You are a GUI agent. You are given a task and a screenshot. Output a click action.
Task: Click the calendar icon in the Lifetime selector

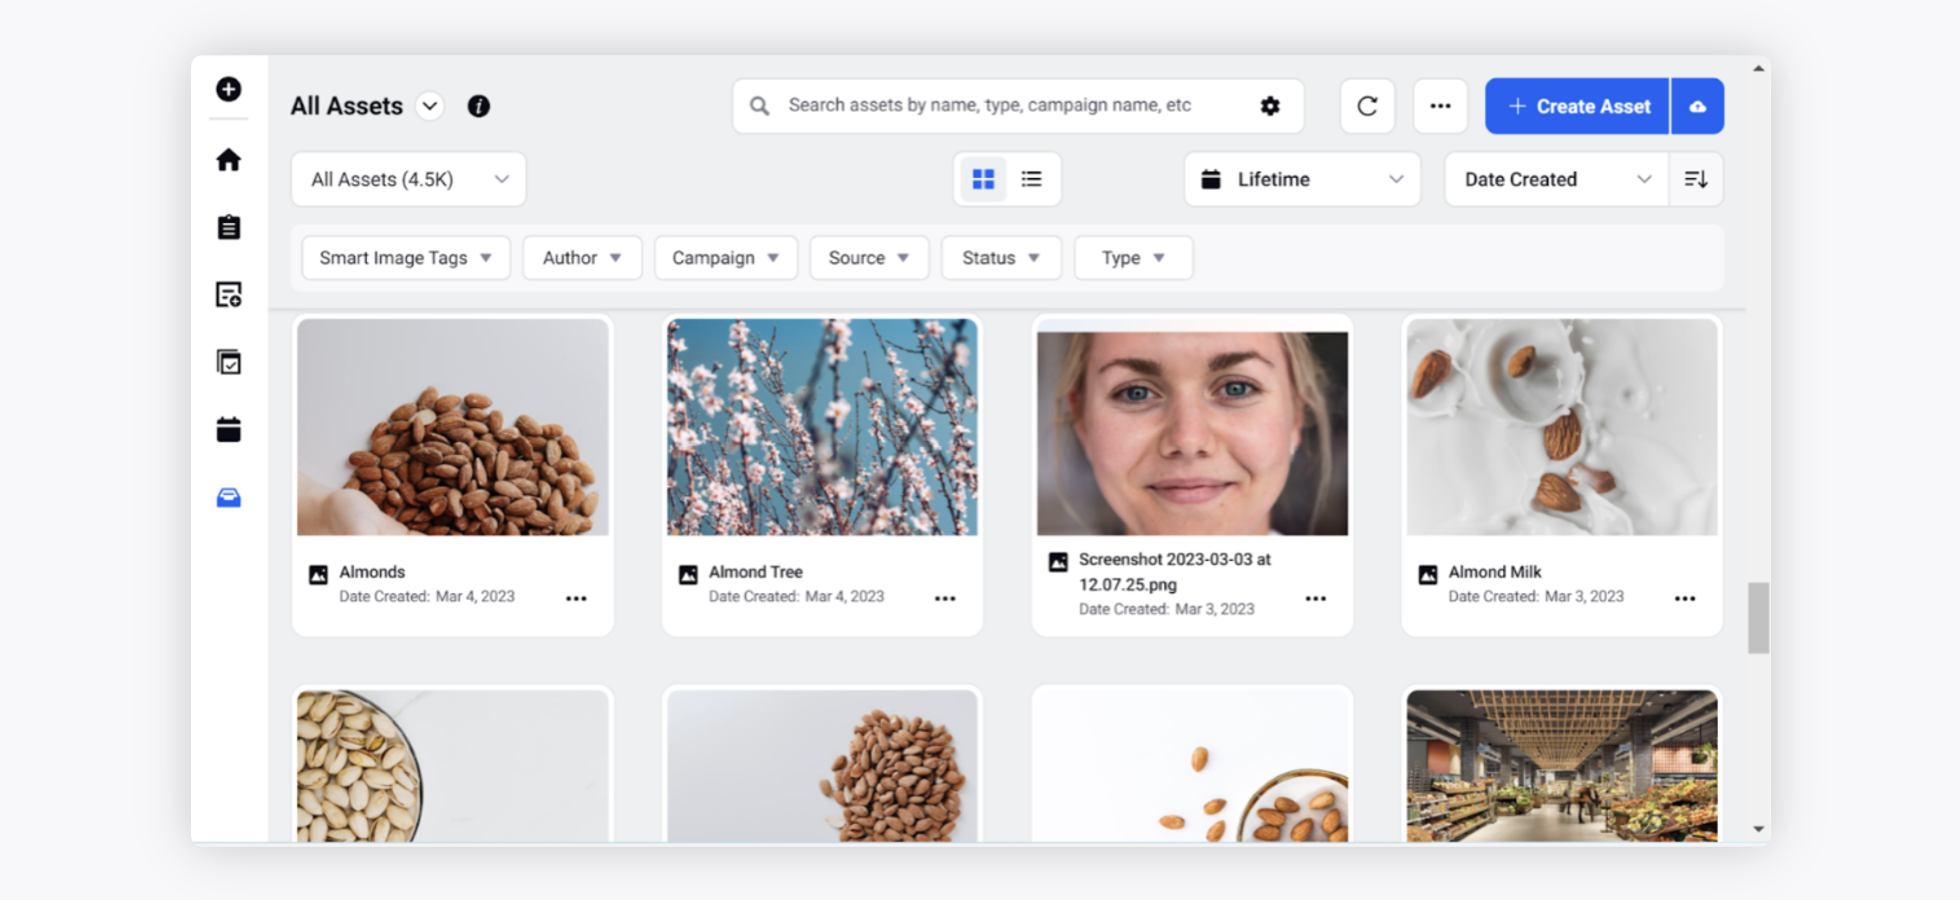pos(1211,179)
